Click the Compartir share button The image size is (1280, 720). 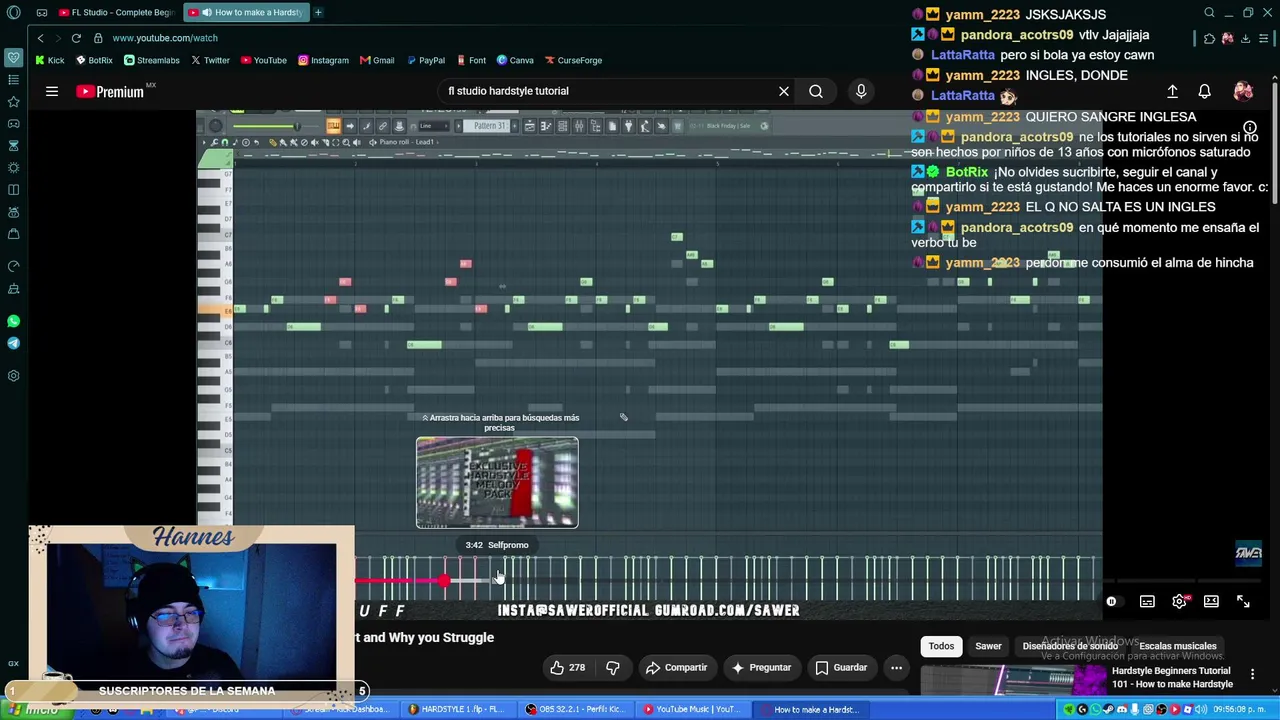pyautogui.click(x=676, y=668)
